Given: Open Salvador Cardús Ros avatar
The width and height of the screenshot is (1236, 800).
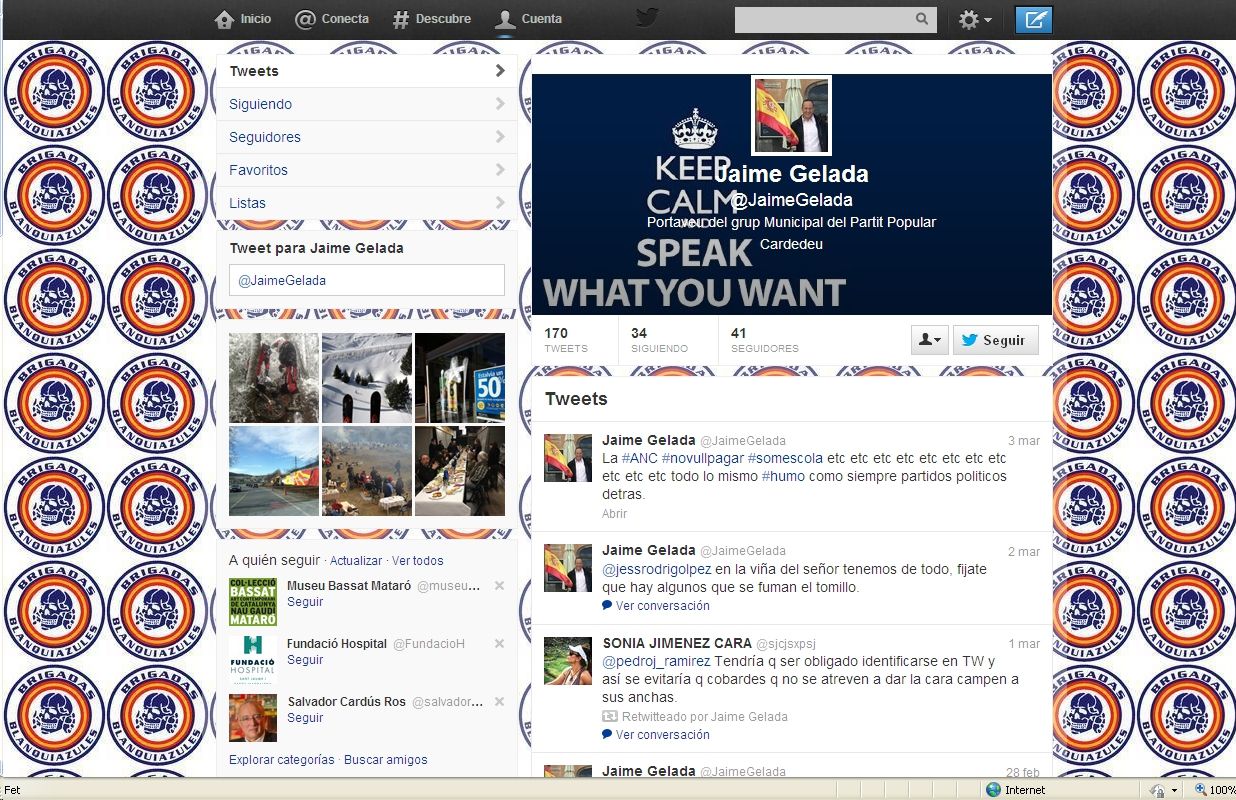Looking at the screenshot, I should (253, 718).
